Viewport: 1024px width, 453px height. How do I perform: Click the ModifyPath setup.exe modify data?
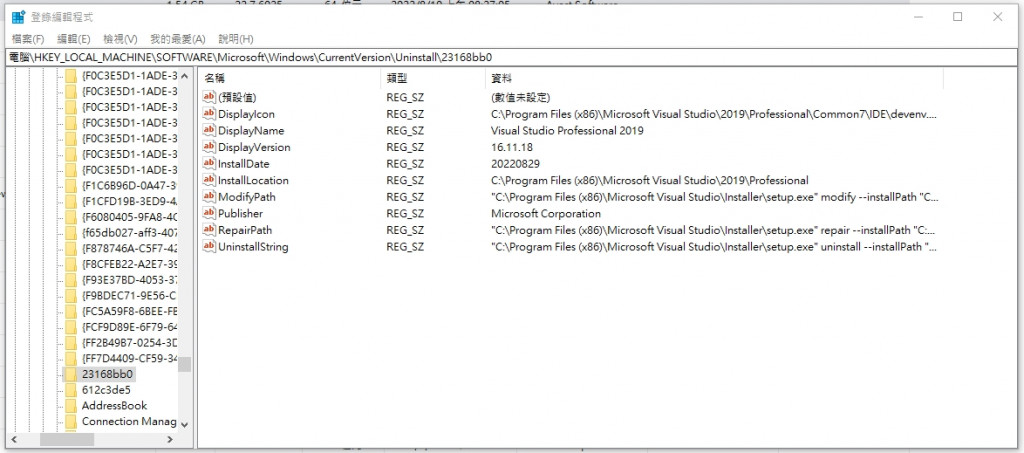714,196
